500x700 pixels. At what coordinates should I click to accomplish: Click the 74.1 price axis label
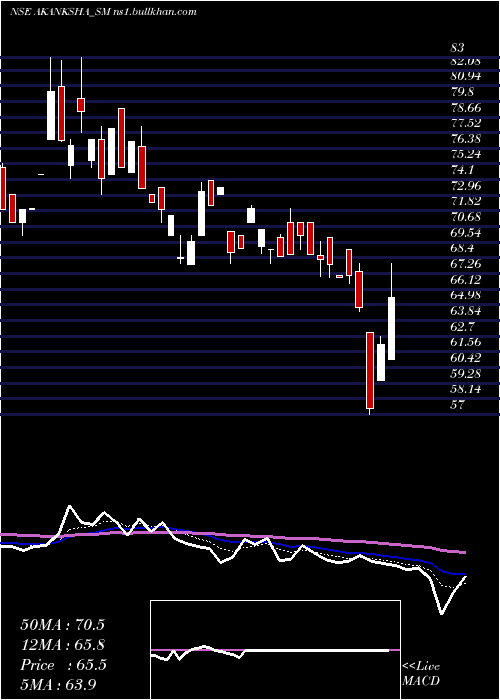coord(462,170)
